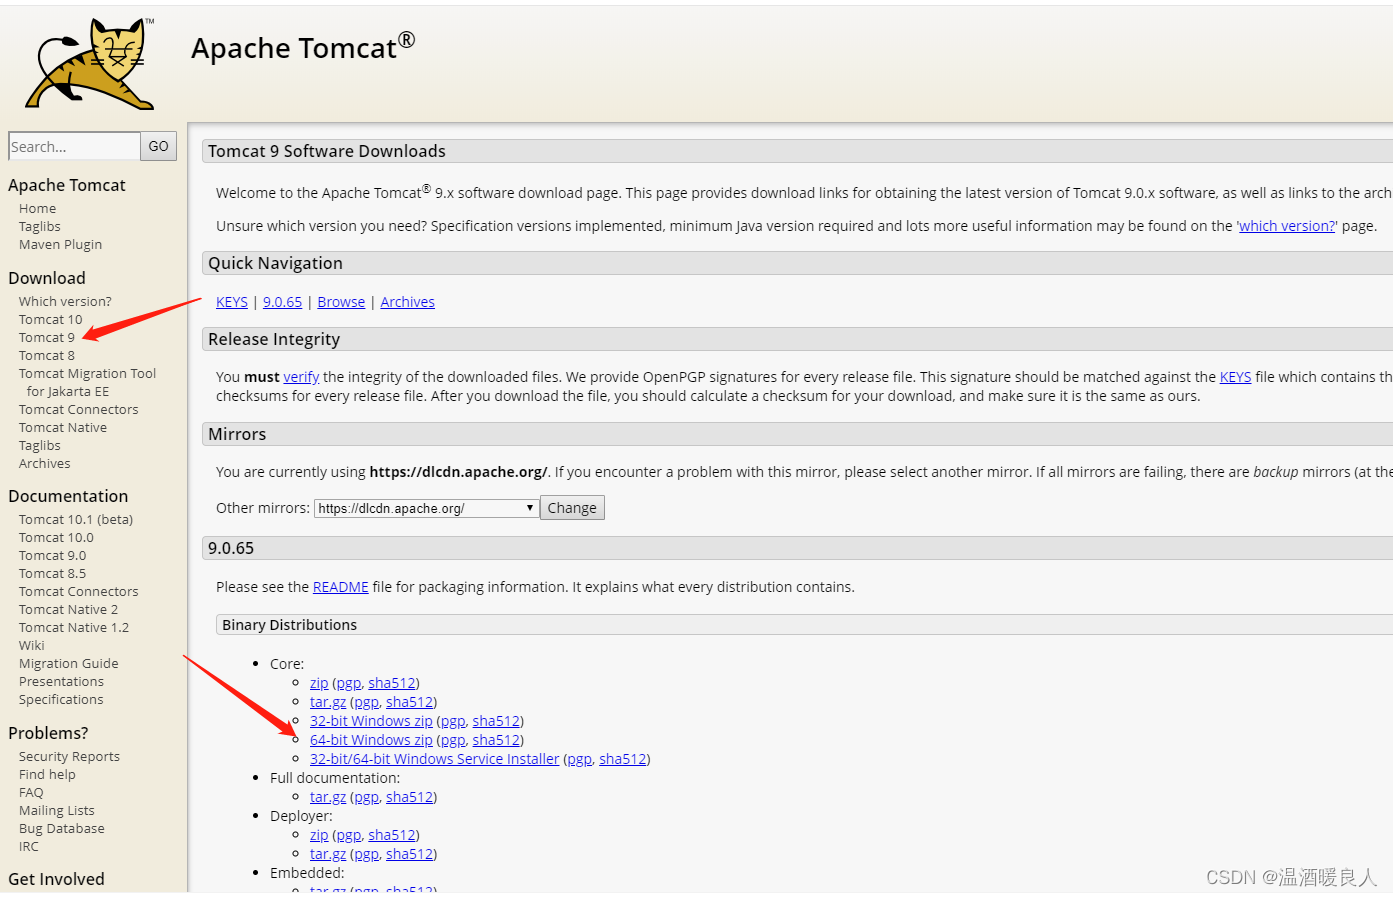Open the Security Reports link
This screenshot has width=1393, height=897.
point(69,757)
